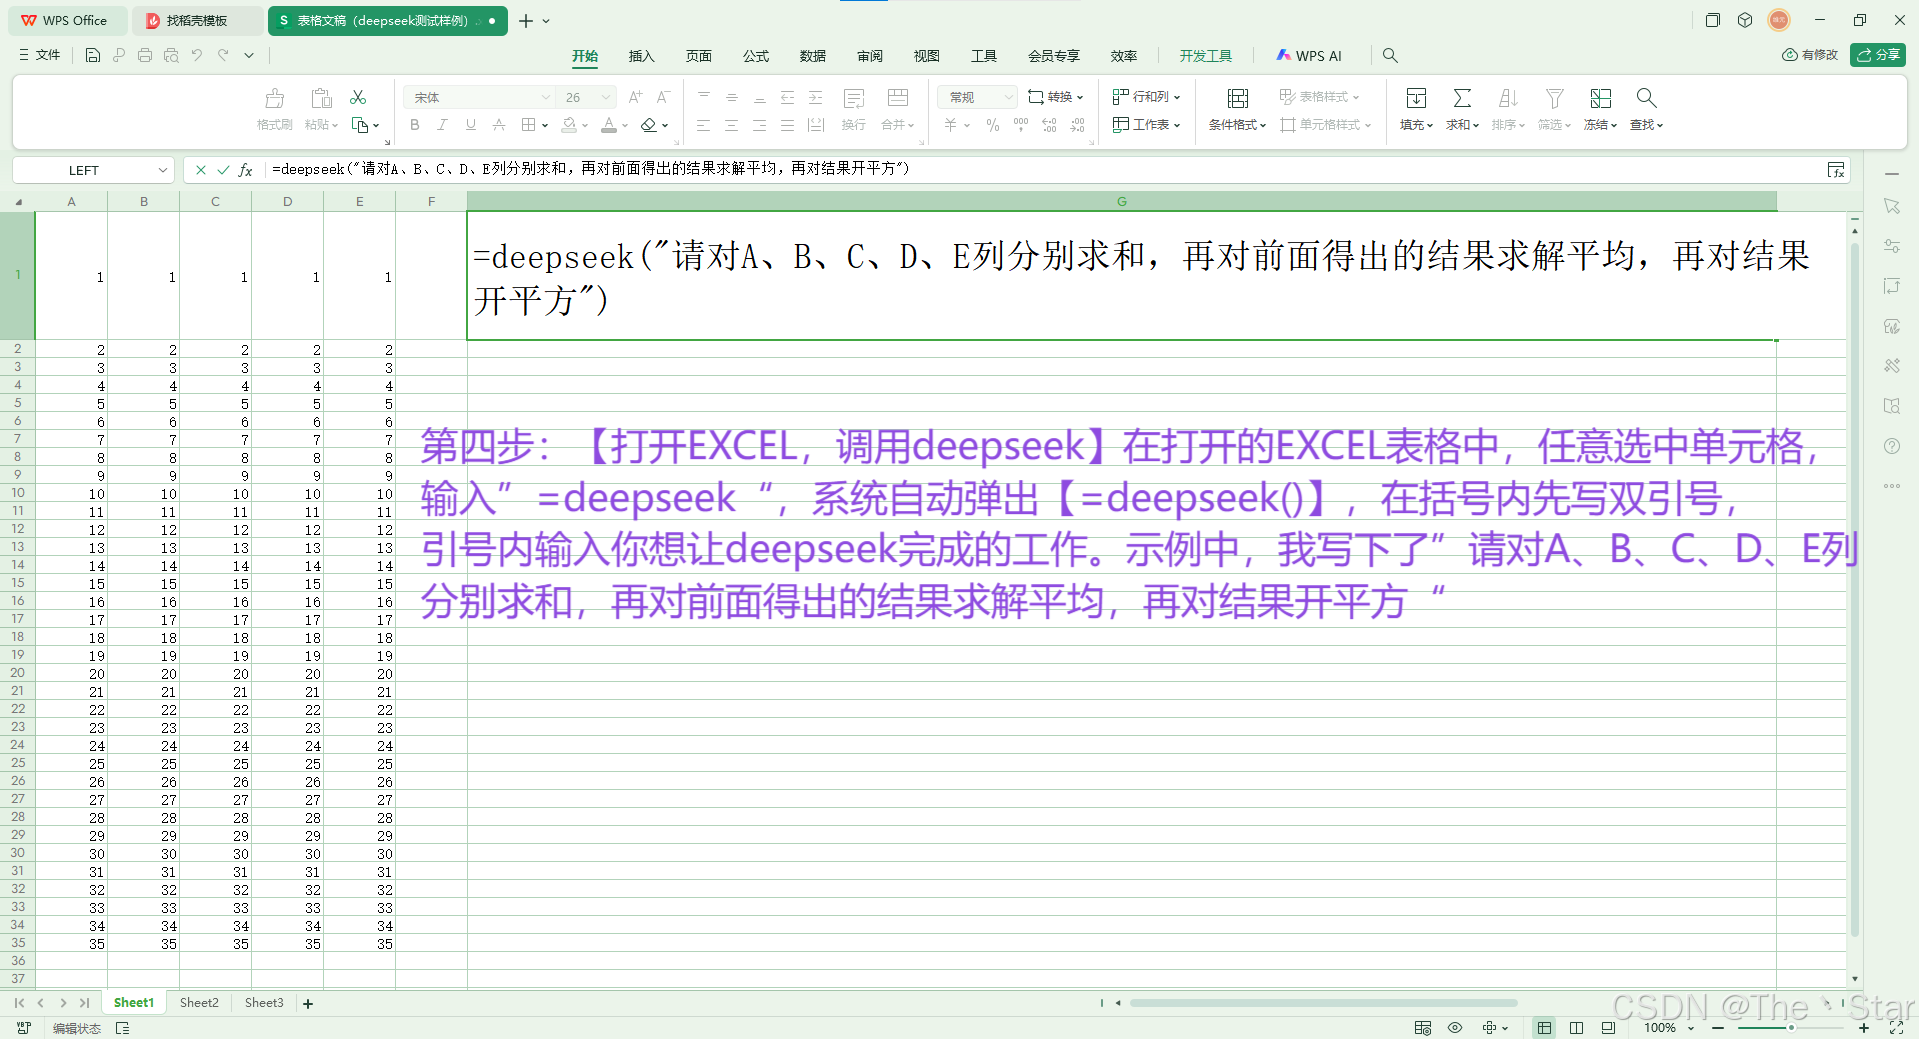
Task: Open the 转换 (Convert) dropdown
Action: click(x=1056, y=97)
